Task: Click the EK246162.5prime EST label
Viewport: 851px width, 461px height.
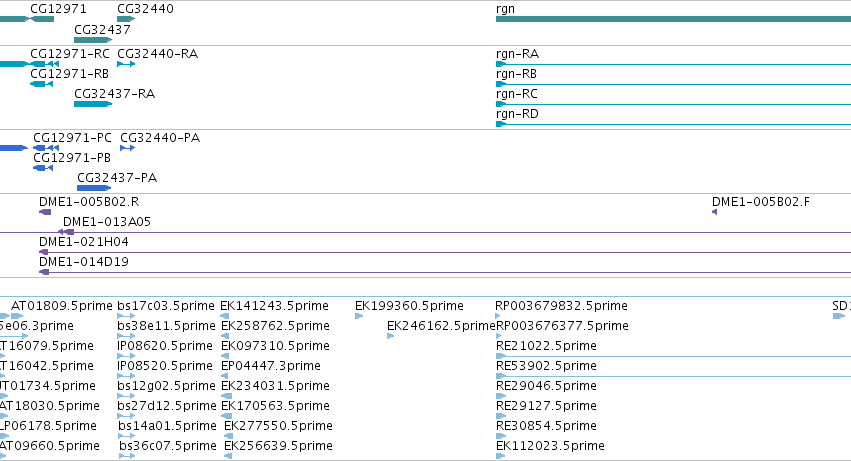Action: (441, 326)
